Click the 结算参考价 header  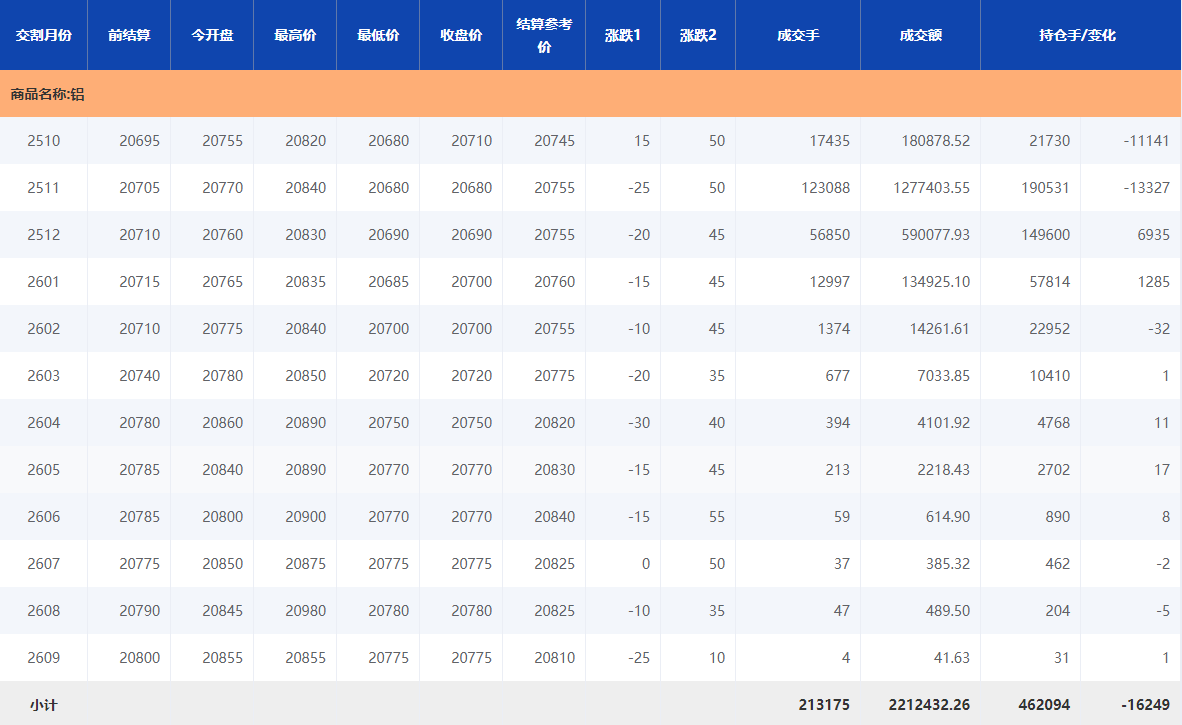(x=544, y=35)
